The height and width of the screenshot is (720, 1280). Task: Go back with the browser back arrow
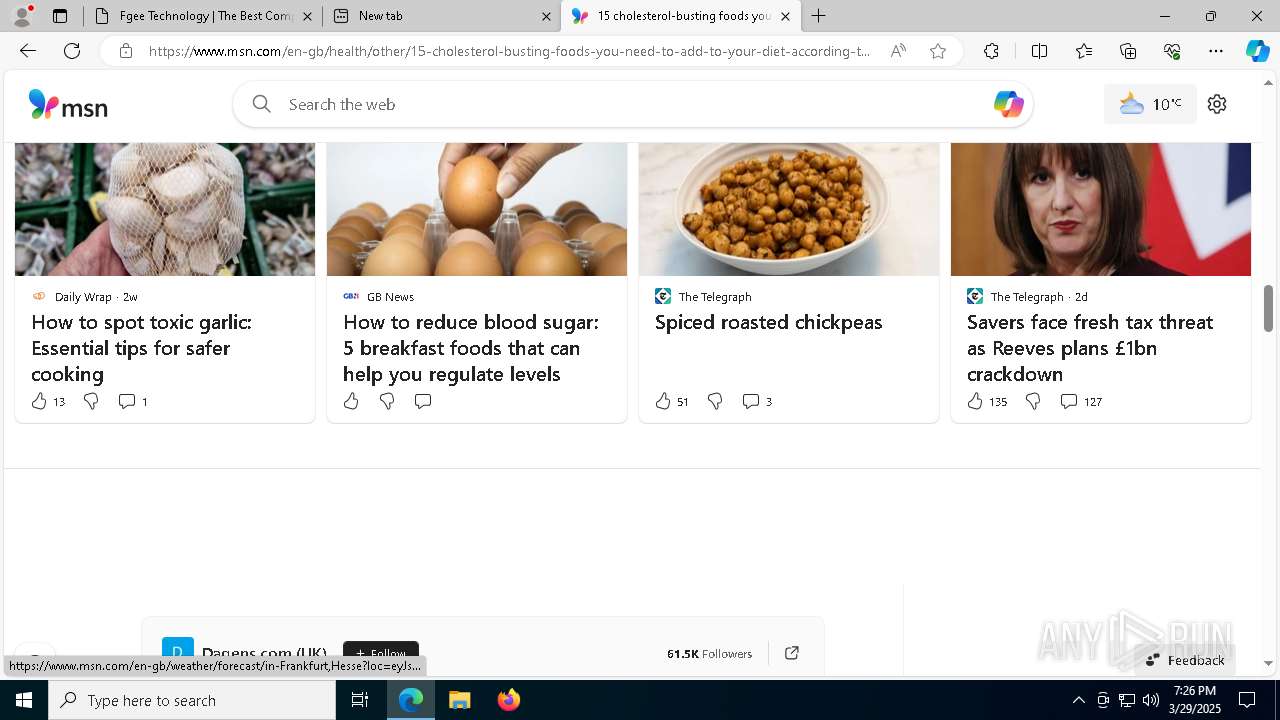pos(28,51)
